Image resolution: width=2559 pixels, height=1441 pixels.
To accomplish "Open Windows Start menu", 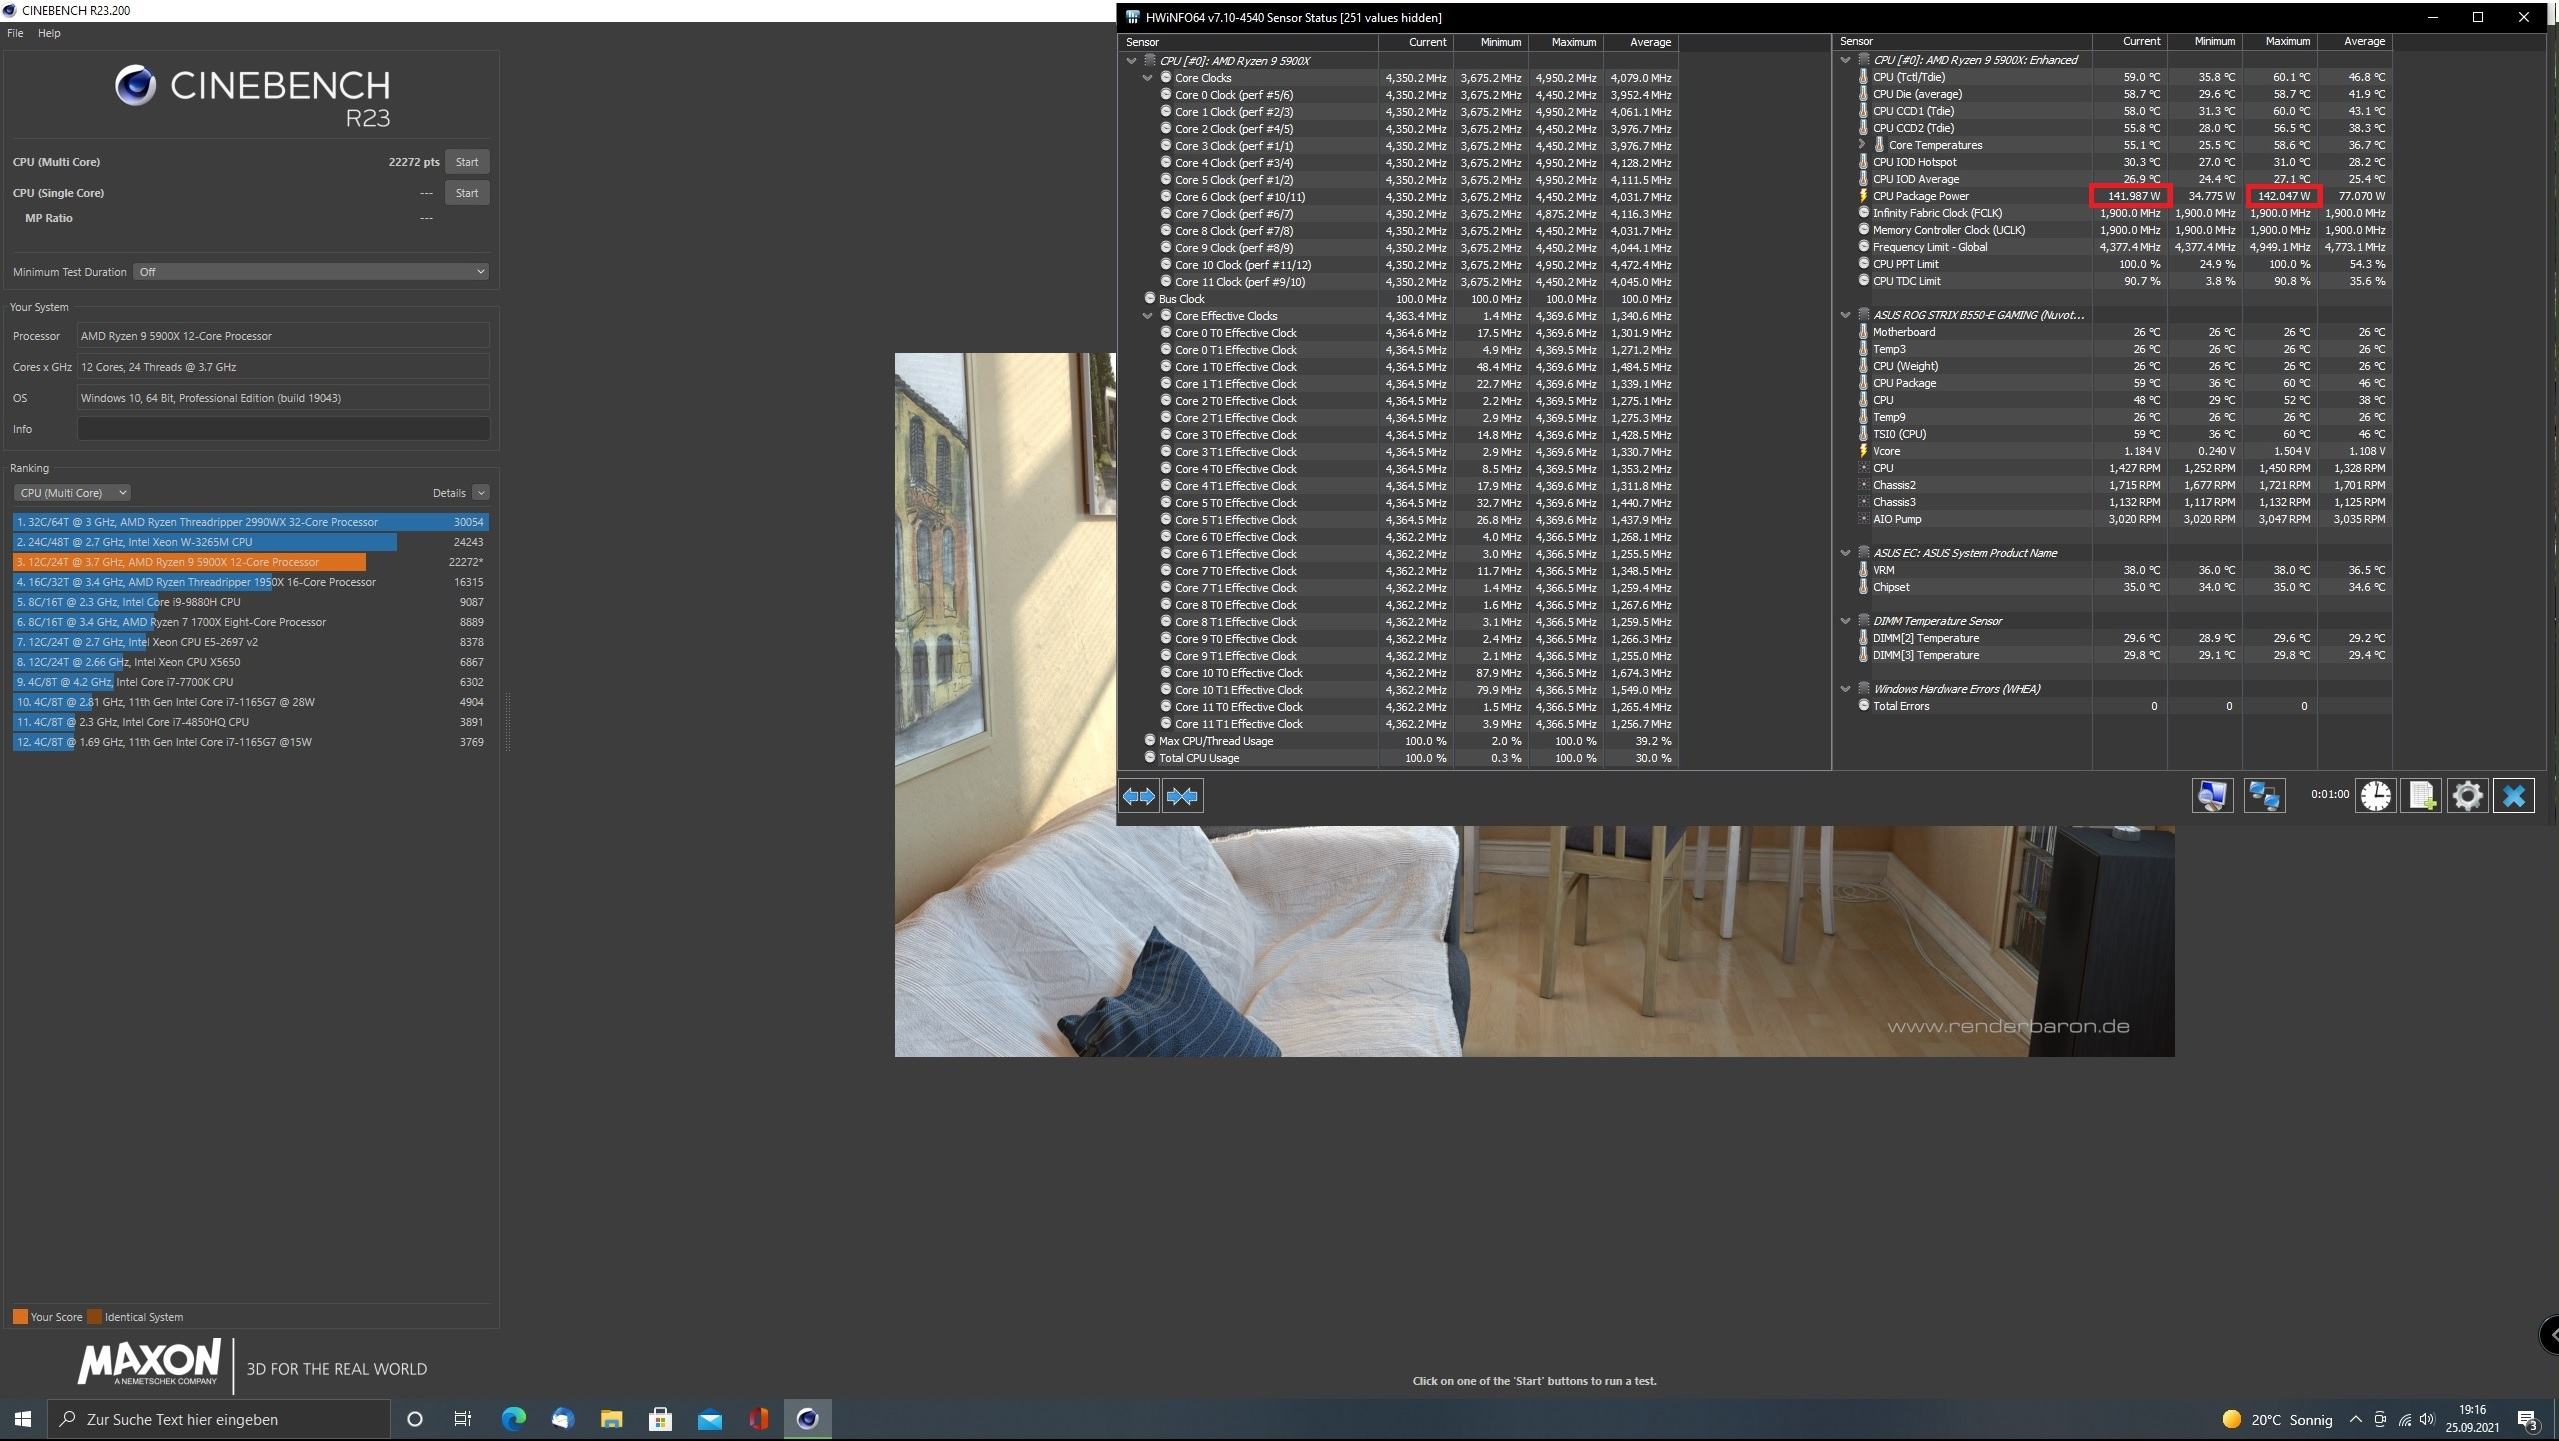I will coord(23,1419).
